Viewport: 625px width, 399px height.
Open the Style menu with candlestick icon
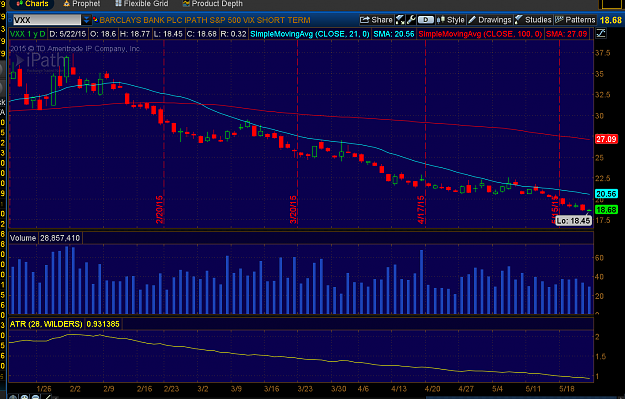point(450,20)
